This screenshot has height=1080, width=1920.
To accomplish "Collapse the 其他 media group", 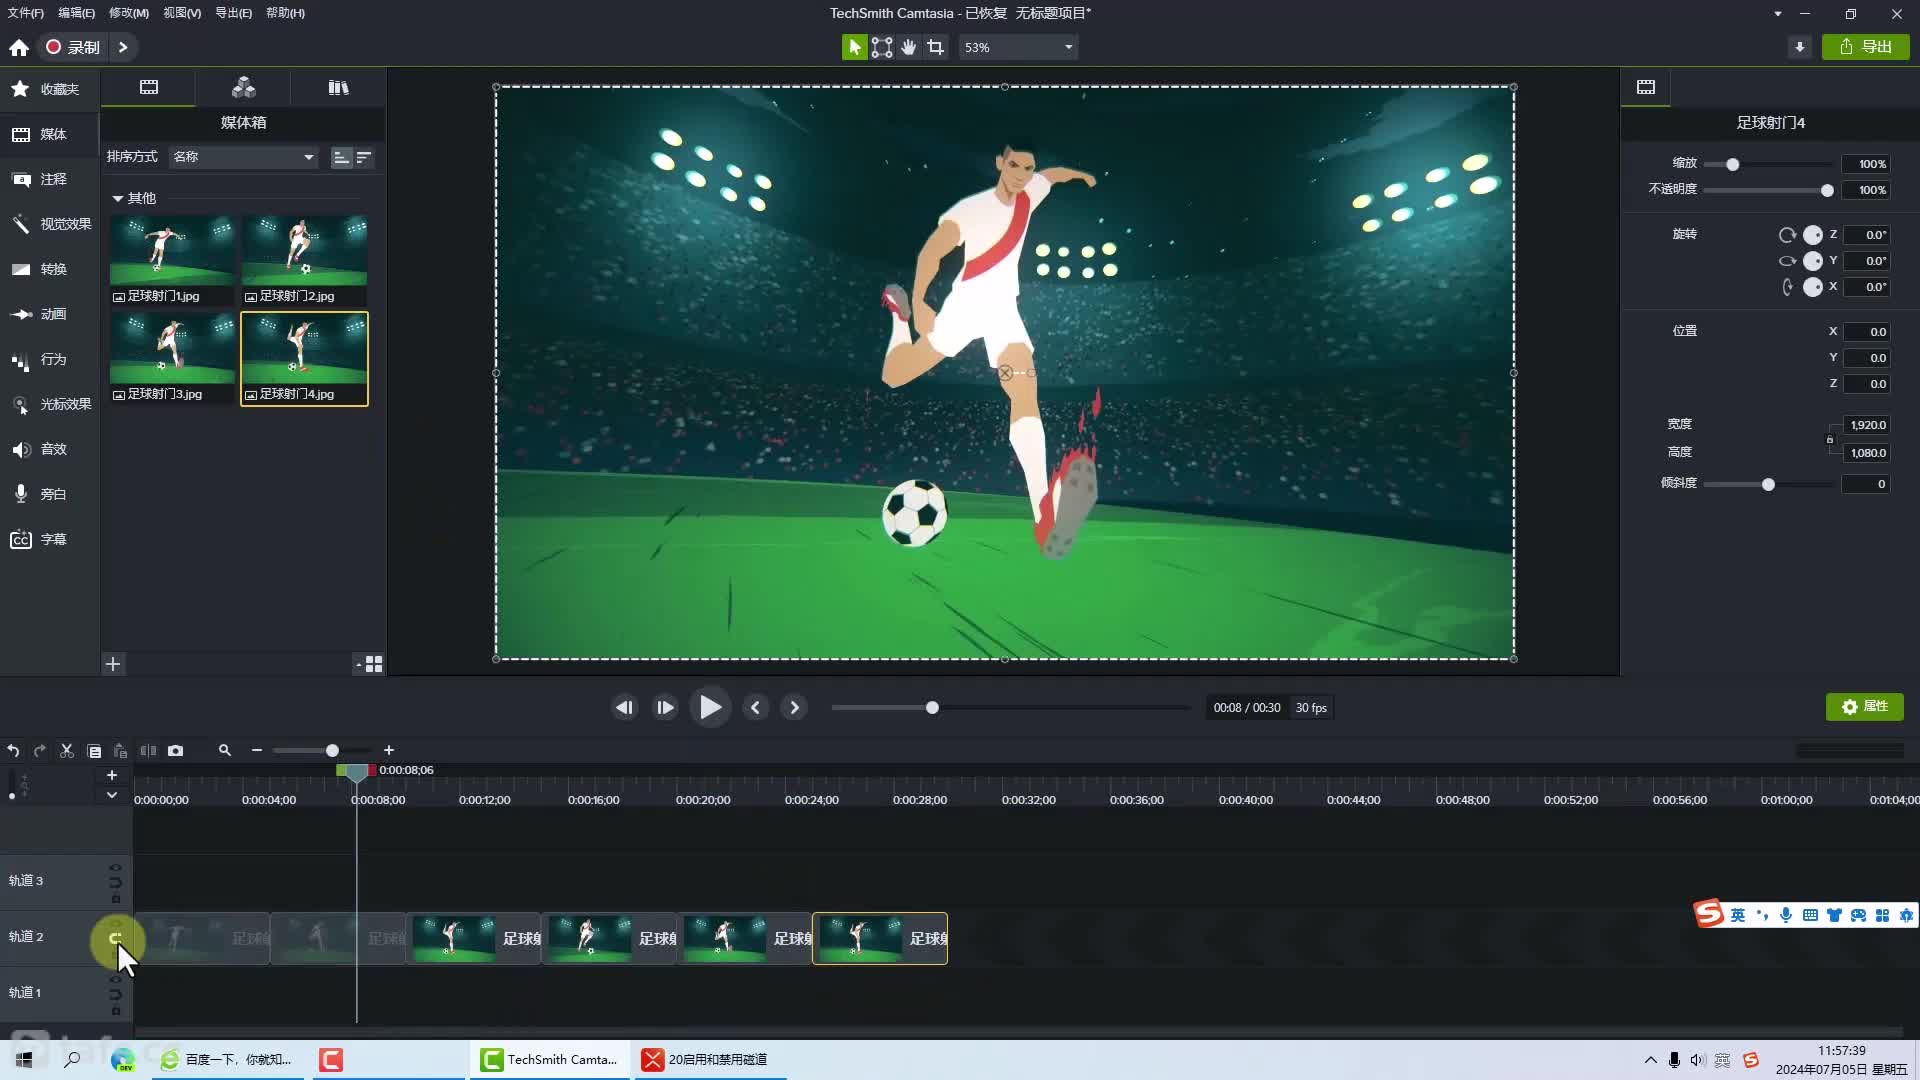I will (117, 198).
